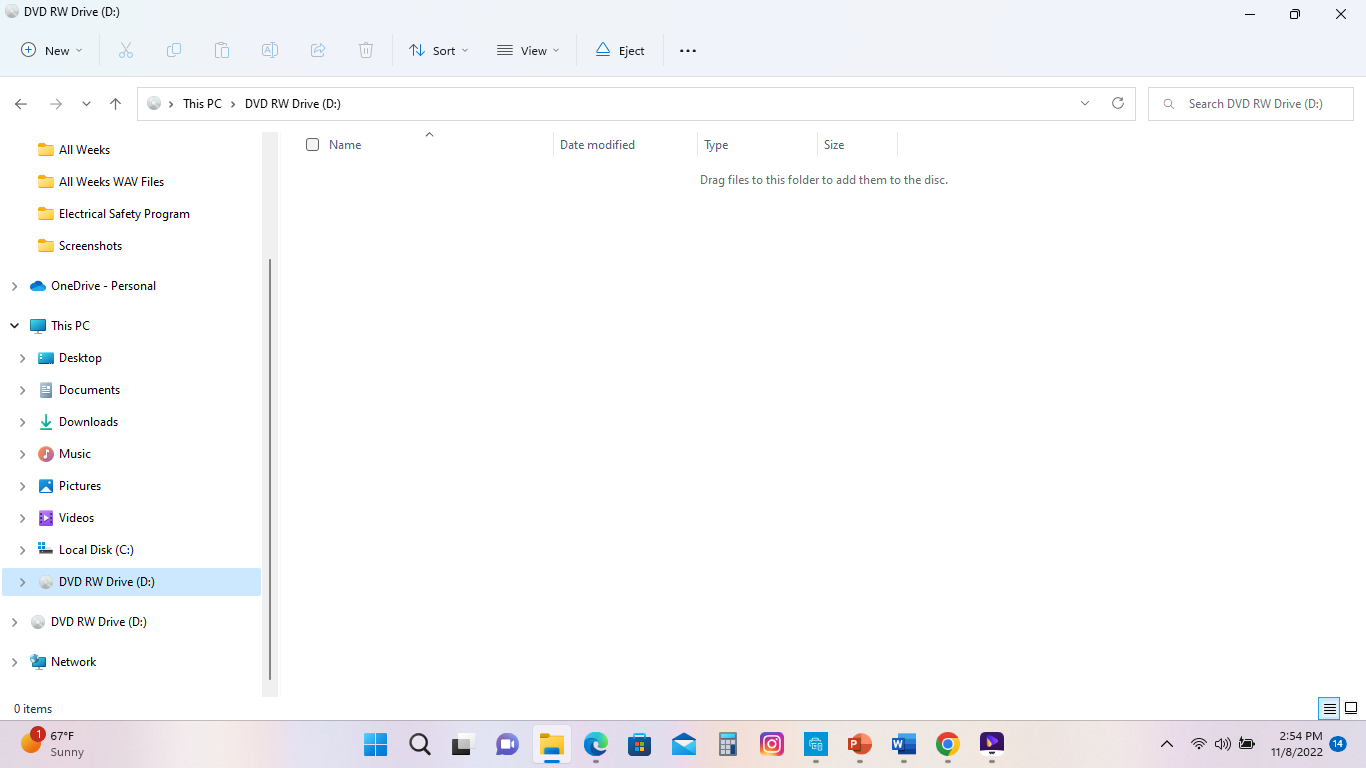Click the Up directory arrow
This screenshot has height=768, width=1366.
(116, 104)
